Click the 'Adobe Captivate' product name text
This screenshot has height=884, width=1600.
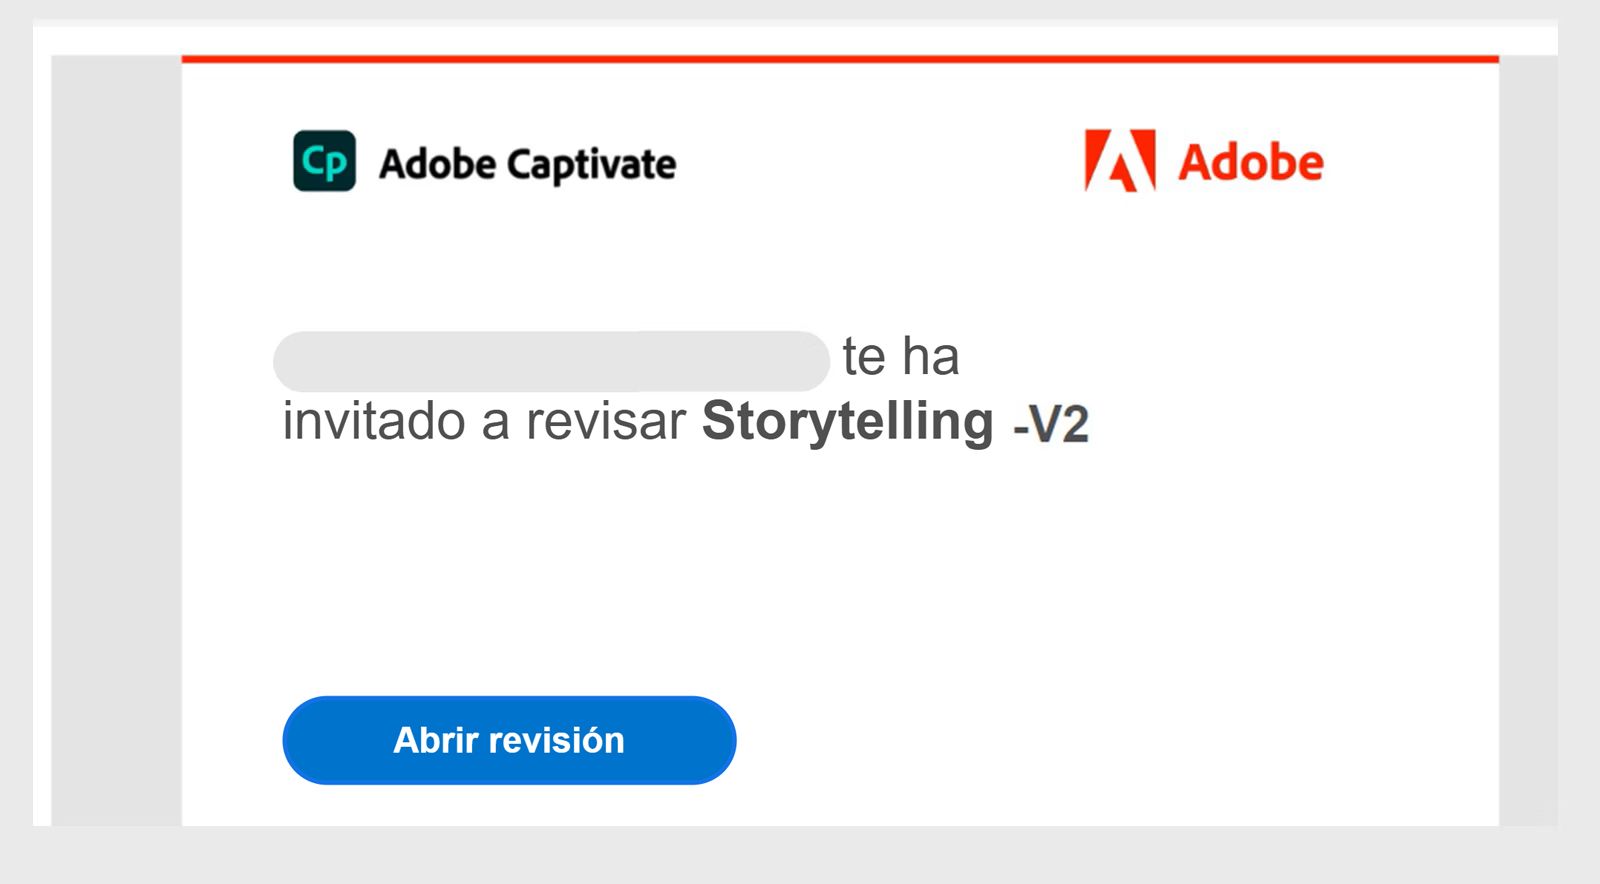coord(527,164)
